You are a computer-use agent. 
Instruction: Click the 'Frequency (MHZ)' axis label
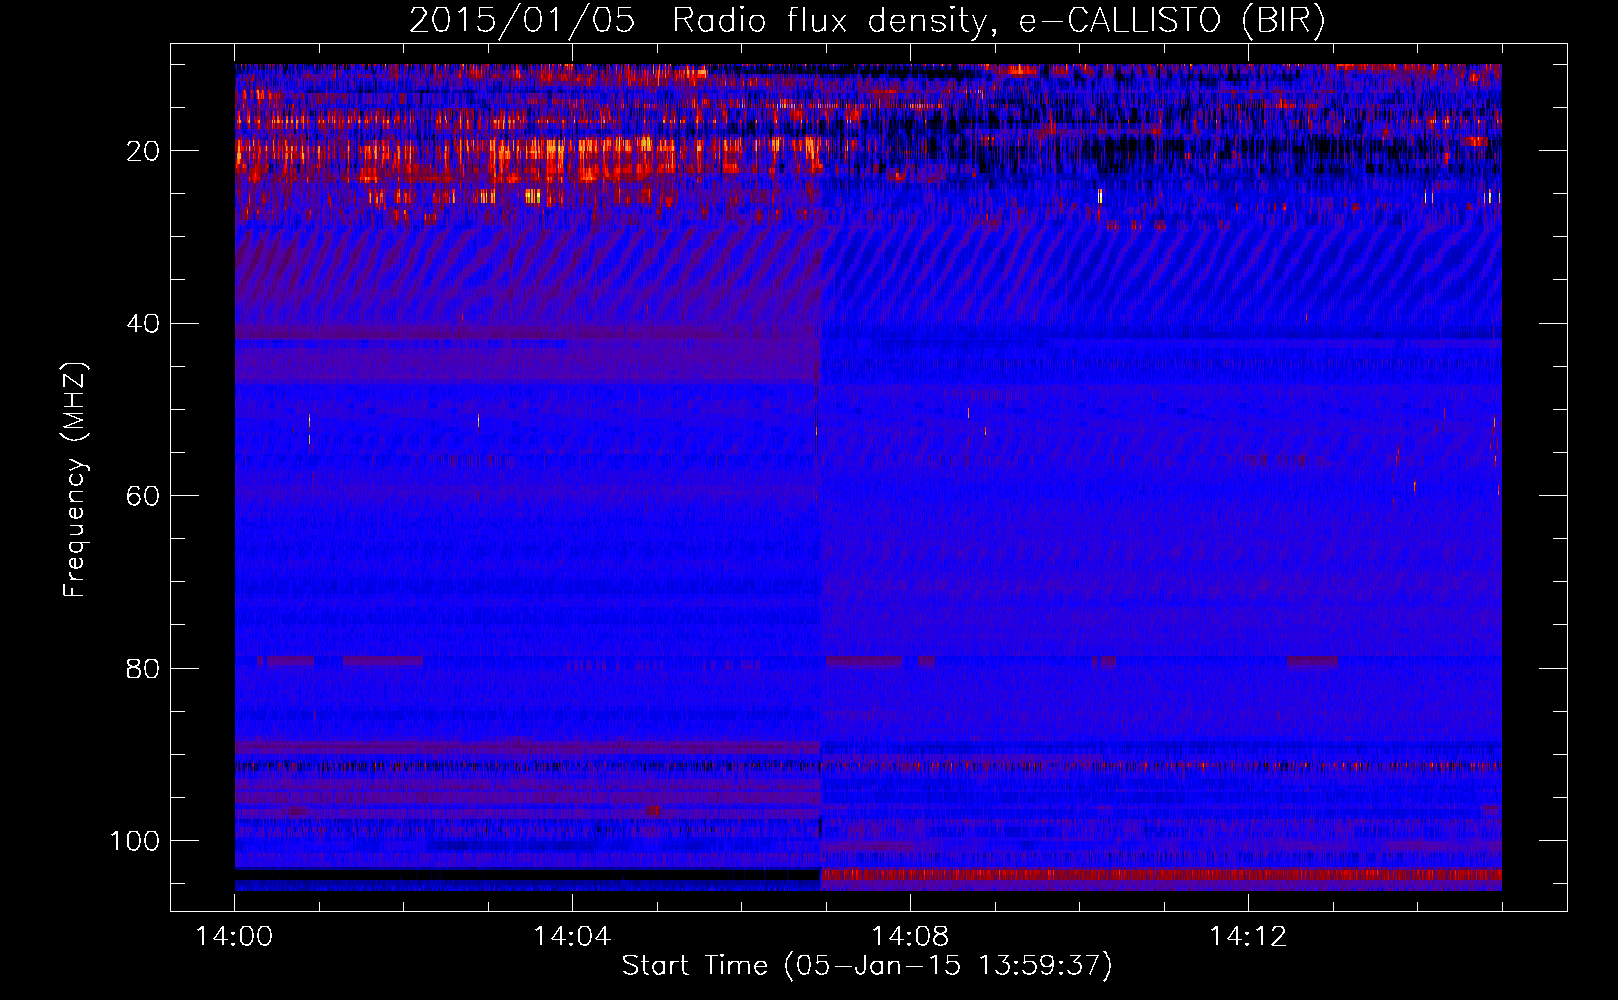tap(75, 480)
